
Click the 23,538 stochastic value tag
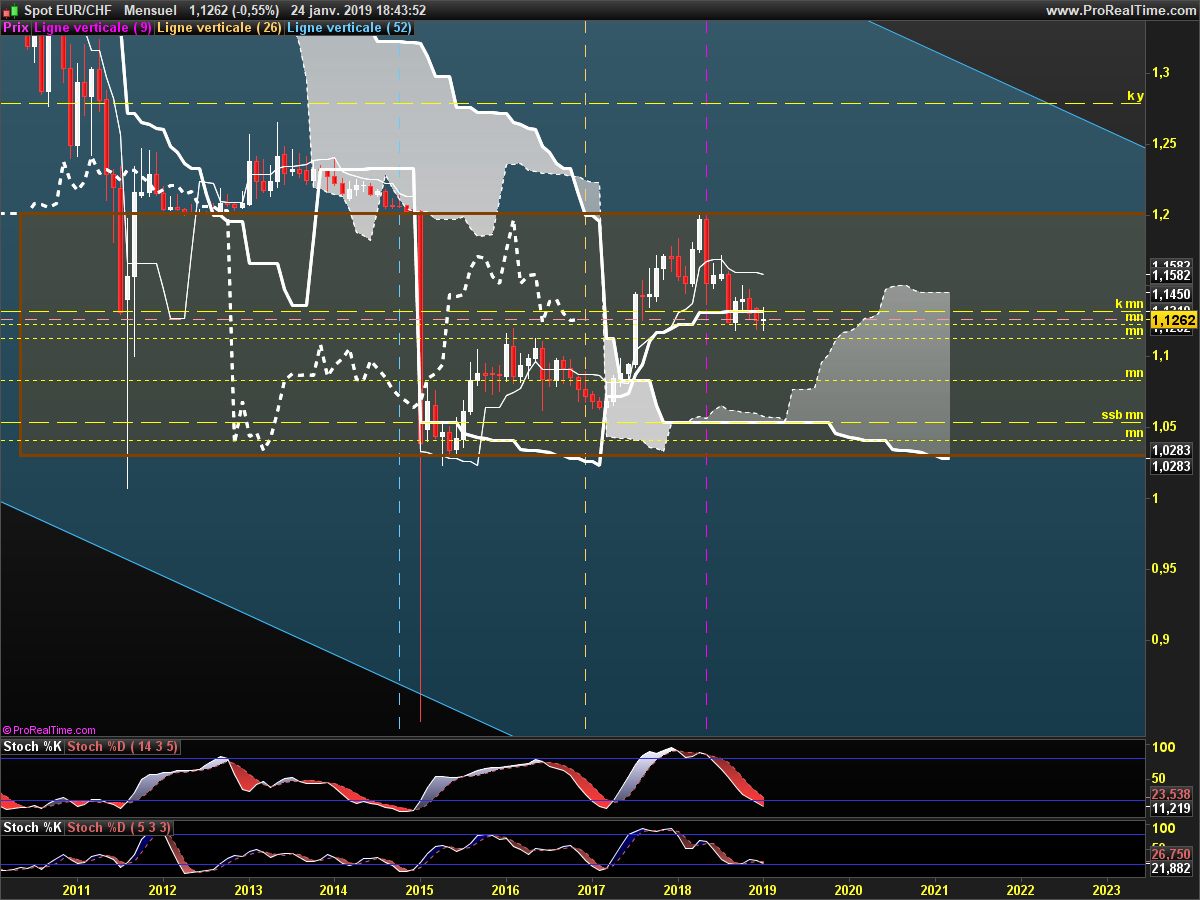tap(1171, 794)
